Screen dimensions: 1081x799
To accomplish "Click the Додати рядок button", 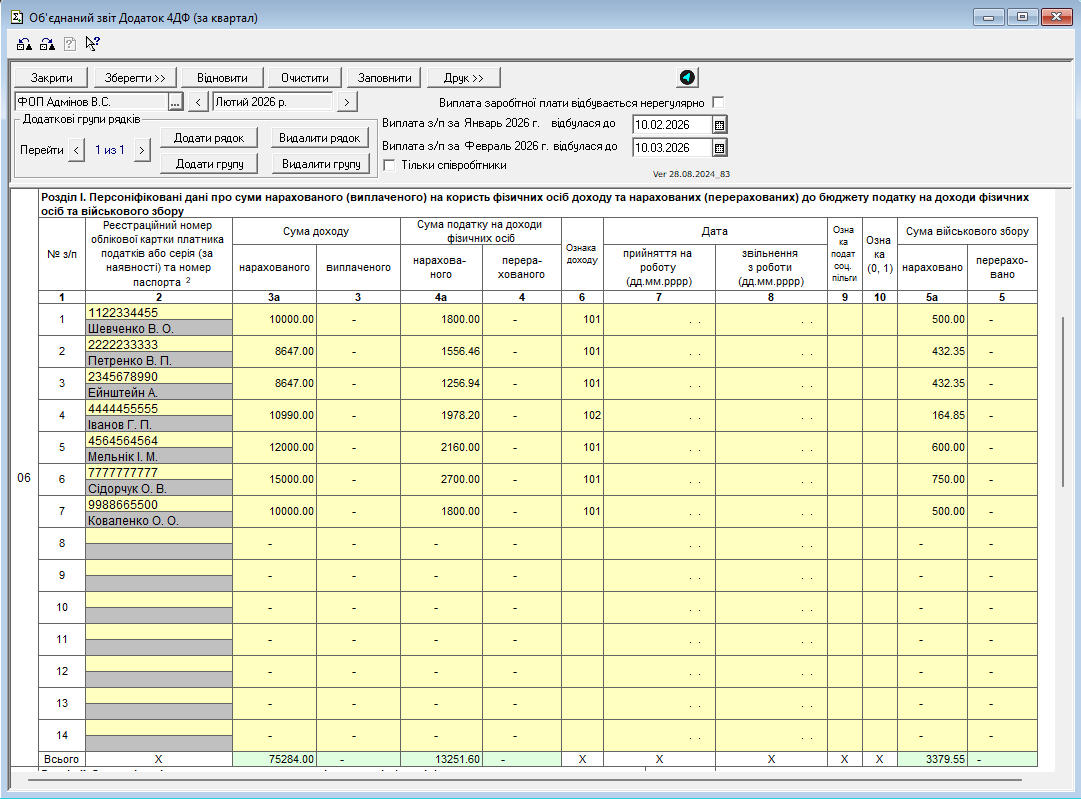I will tap(209, 138).
